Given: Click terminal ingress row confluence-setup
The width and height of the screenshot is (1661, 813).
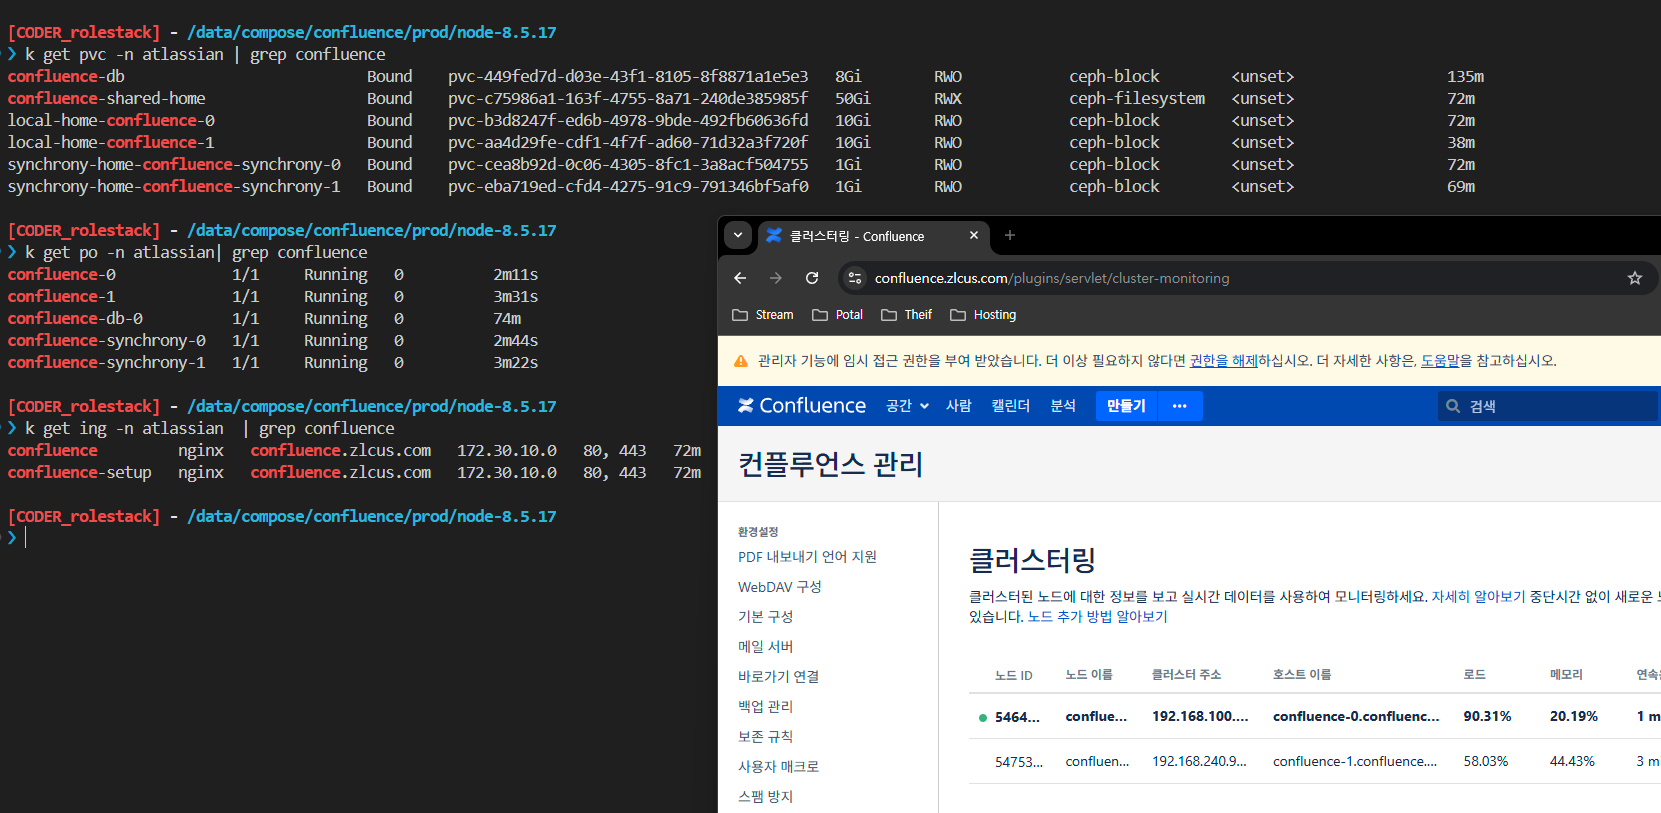Looking at the screenshot, I should (x=354, y=472).
